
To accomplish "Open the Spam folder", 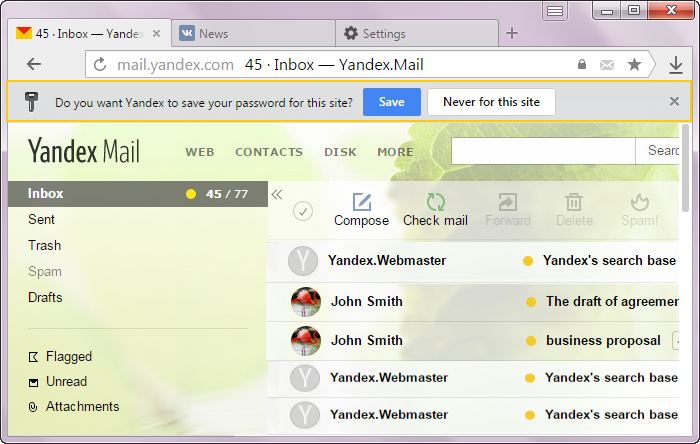I will [45, 271].
